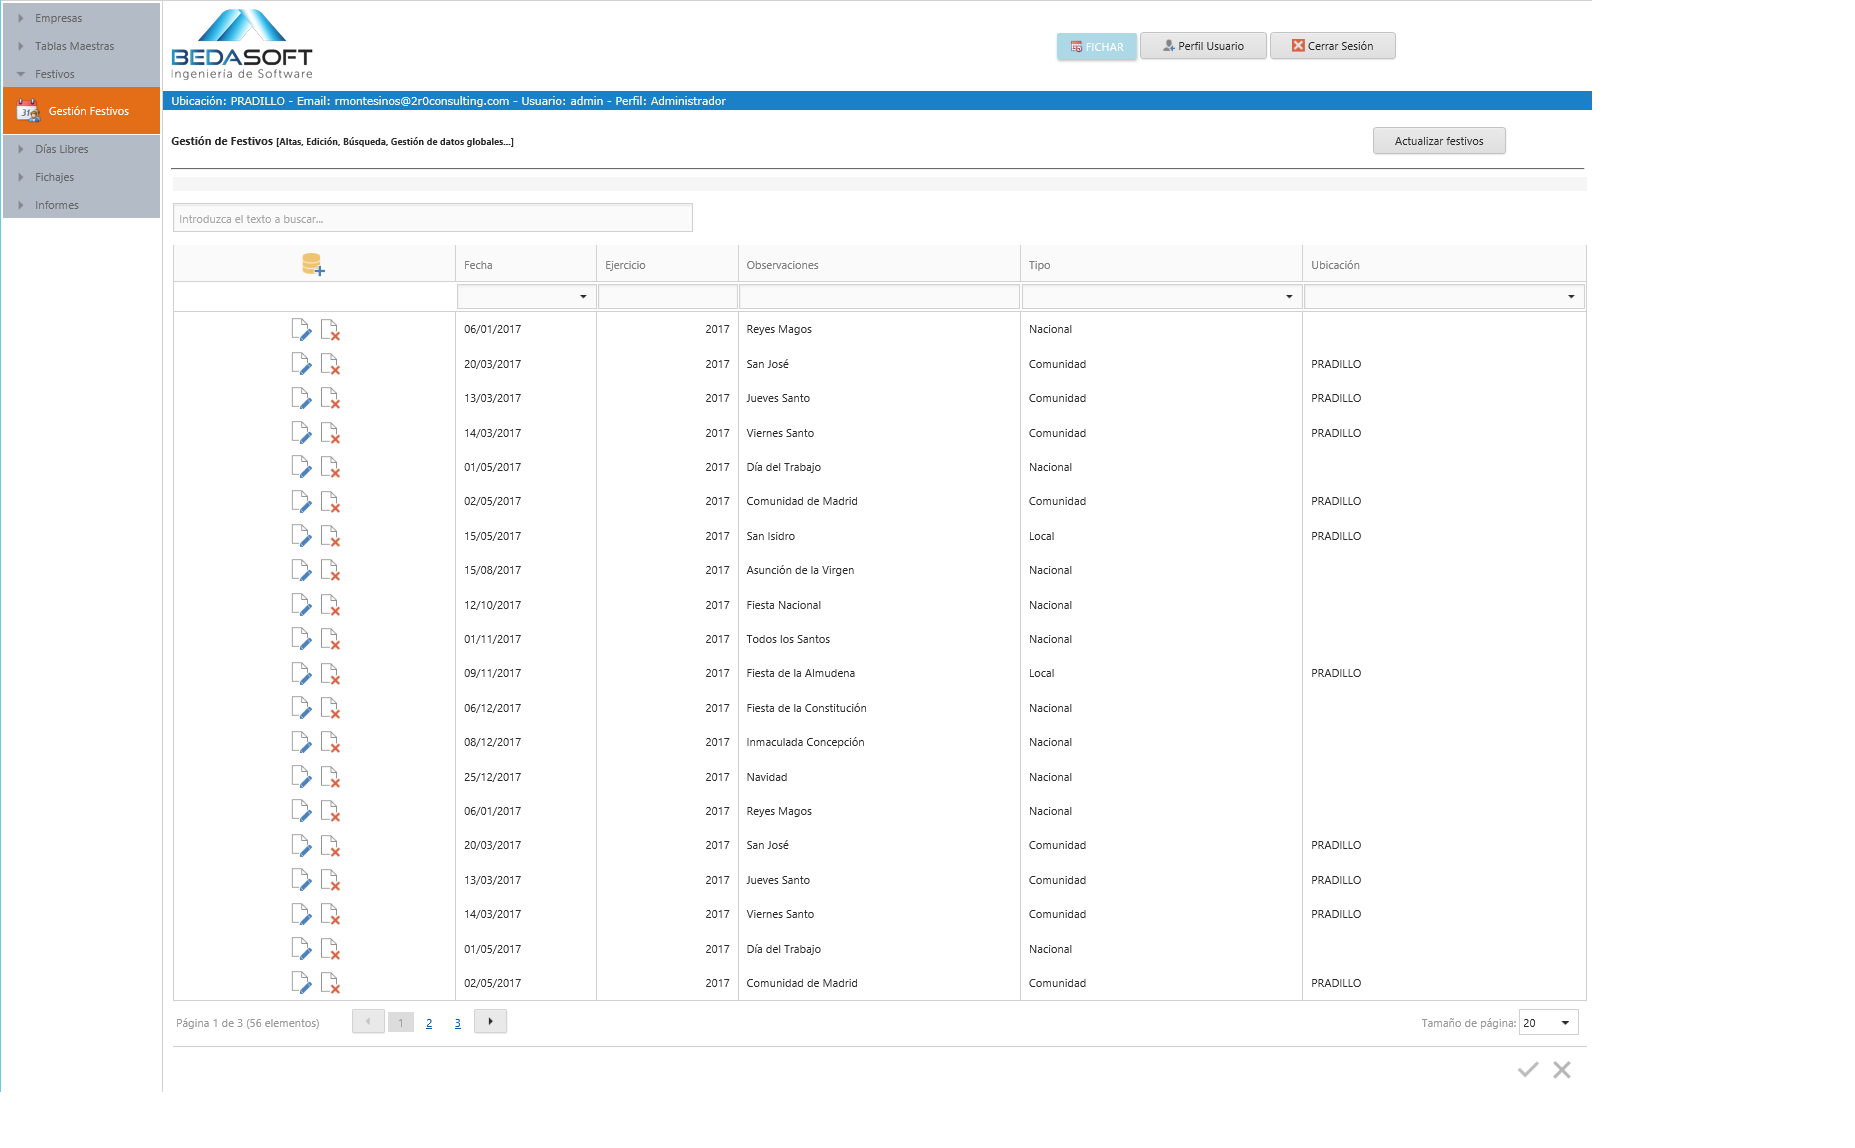
Task: Edit the Fiesta de la Almudena row
Action: tap(301, 674)
